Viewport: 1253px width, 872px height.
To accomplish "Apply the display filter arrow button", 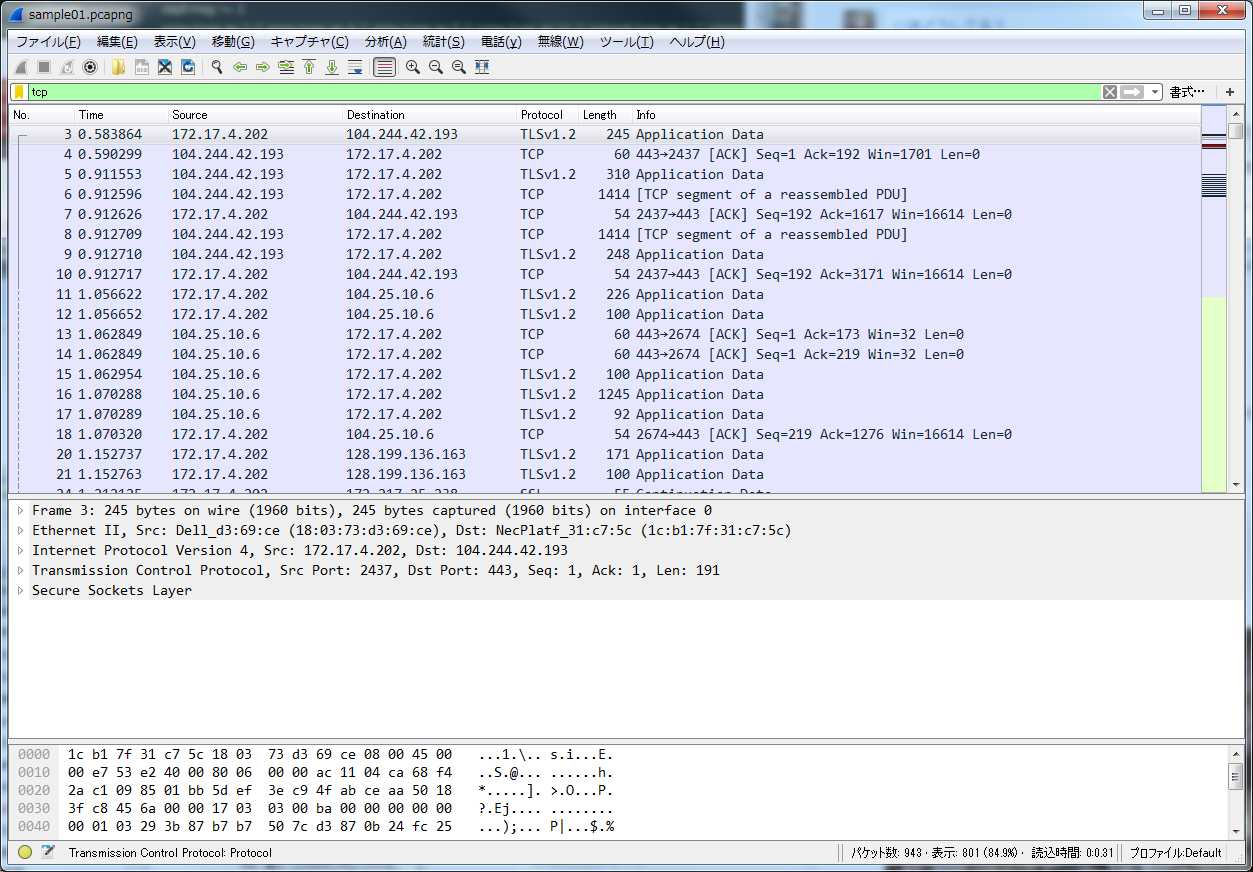I will [x=1132, y=92].
